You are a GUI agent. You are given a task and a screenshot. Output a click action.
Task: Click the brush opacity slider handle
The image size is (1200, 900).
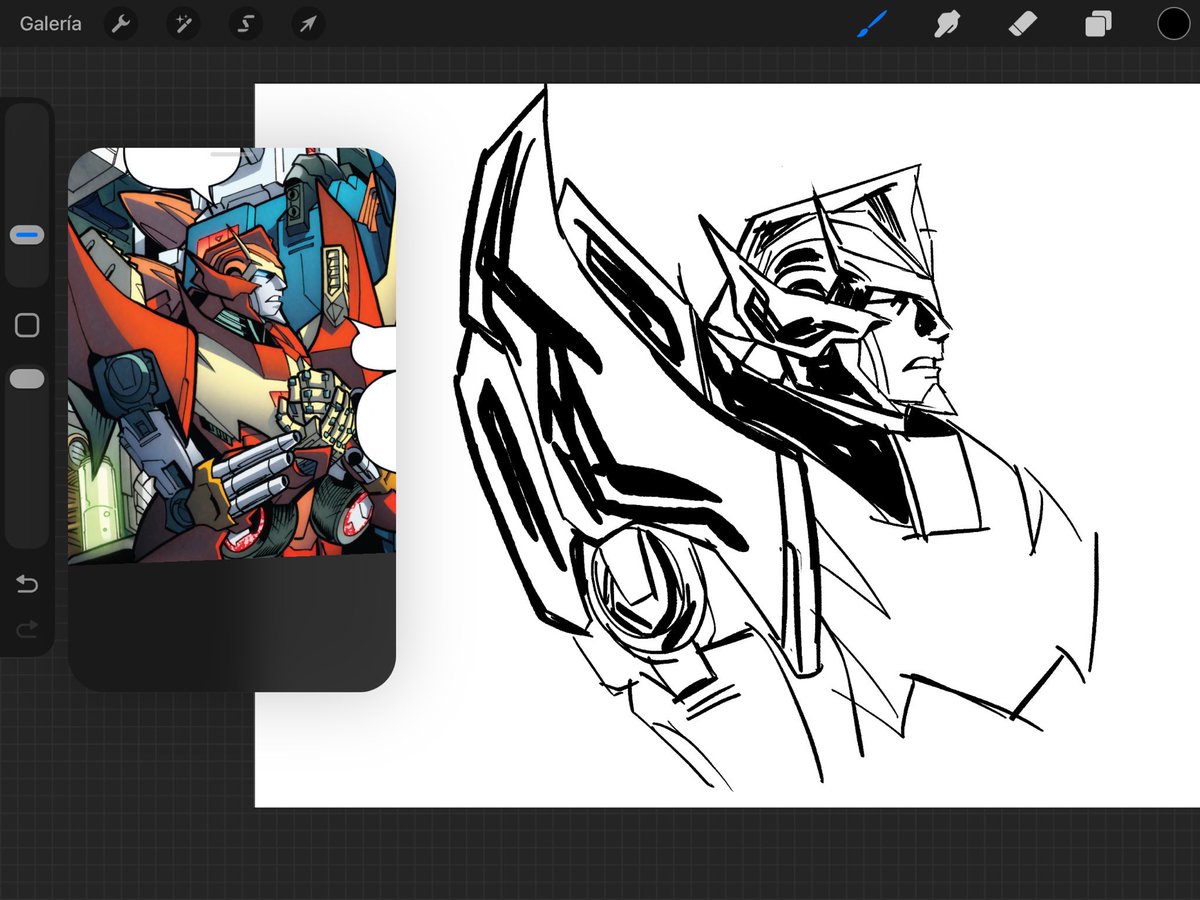(x=27, y=379)
